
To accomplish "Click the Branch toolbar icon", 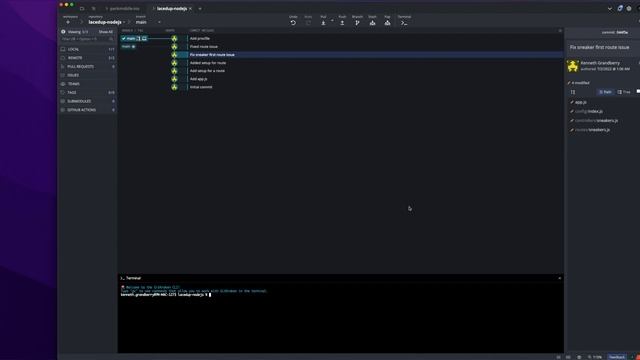I will click(x=357, y=23).
